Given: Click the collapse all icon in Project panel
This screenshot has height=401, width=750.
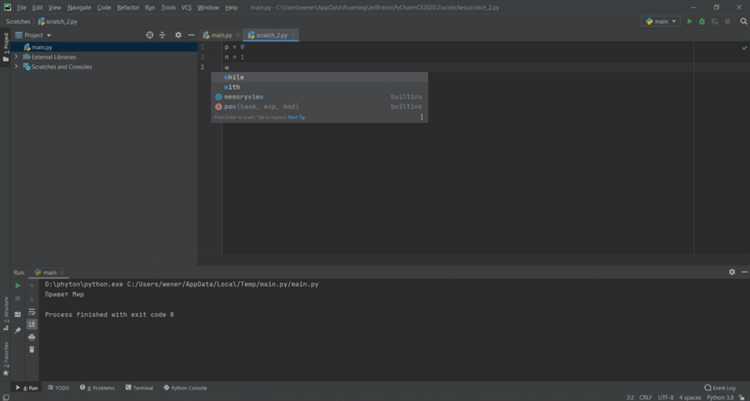Looking at the screenshot, I should point(163,35).
